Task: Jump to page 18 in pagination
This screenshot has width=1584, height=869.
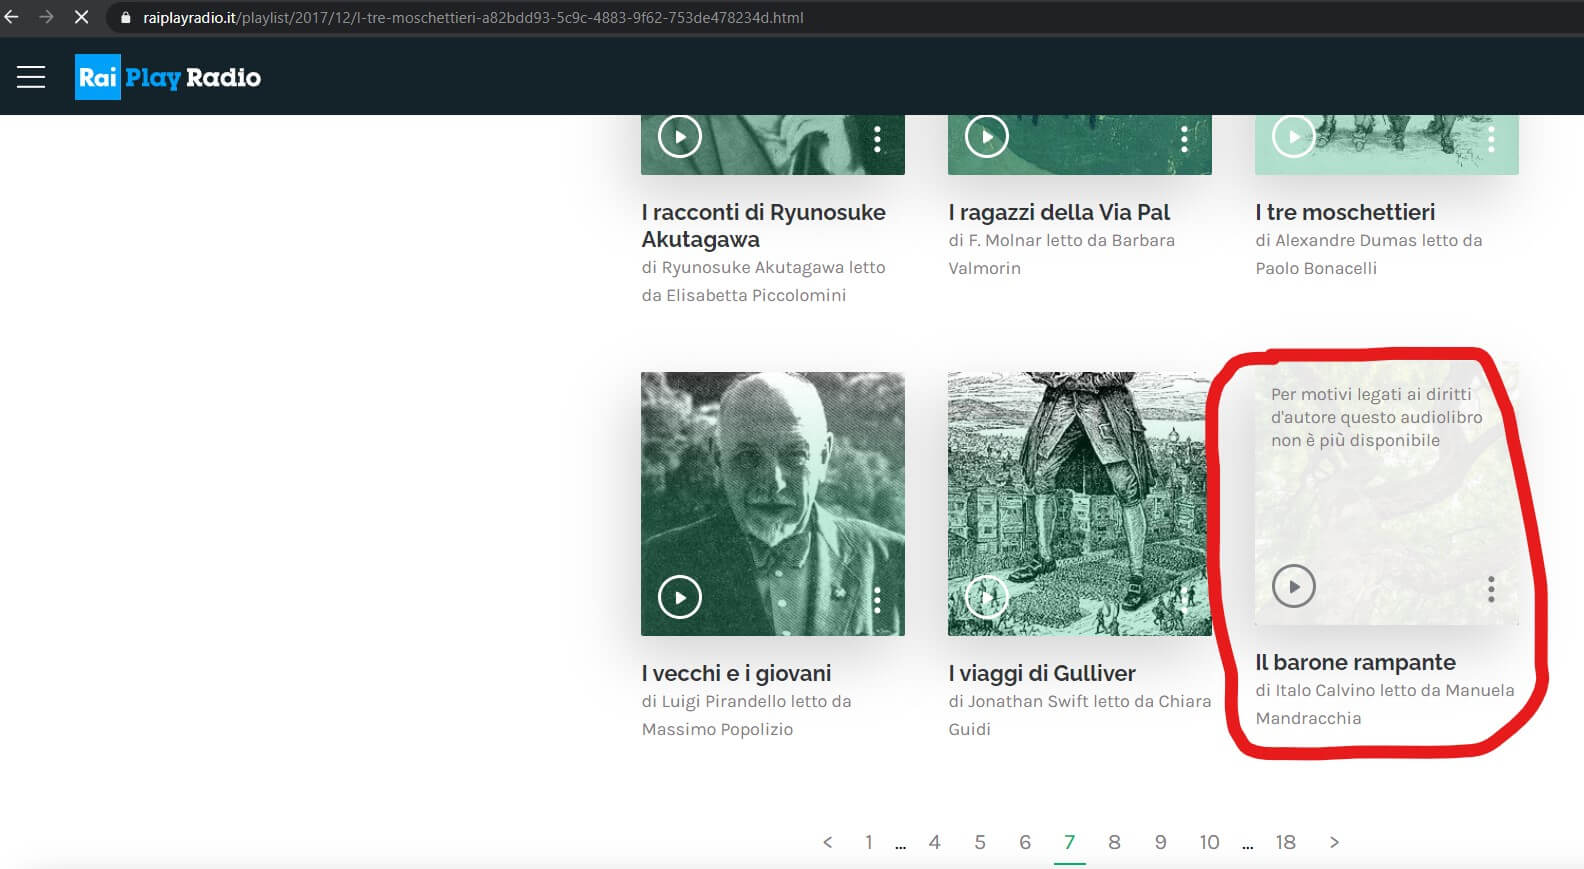Action: point(1285,842)
